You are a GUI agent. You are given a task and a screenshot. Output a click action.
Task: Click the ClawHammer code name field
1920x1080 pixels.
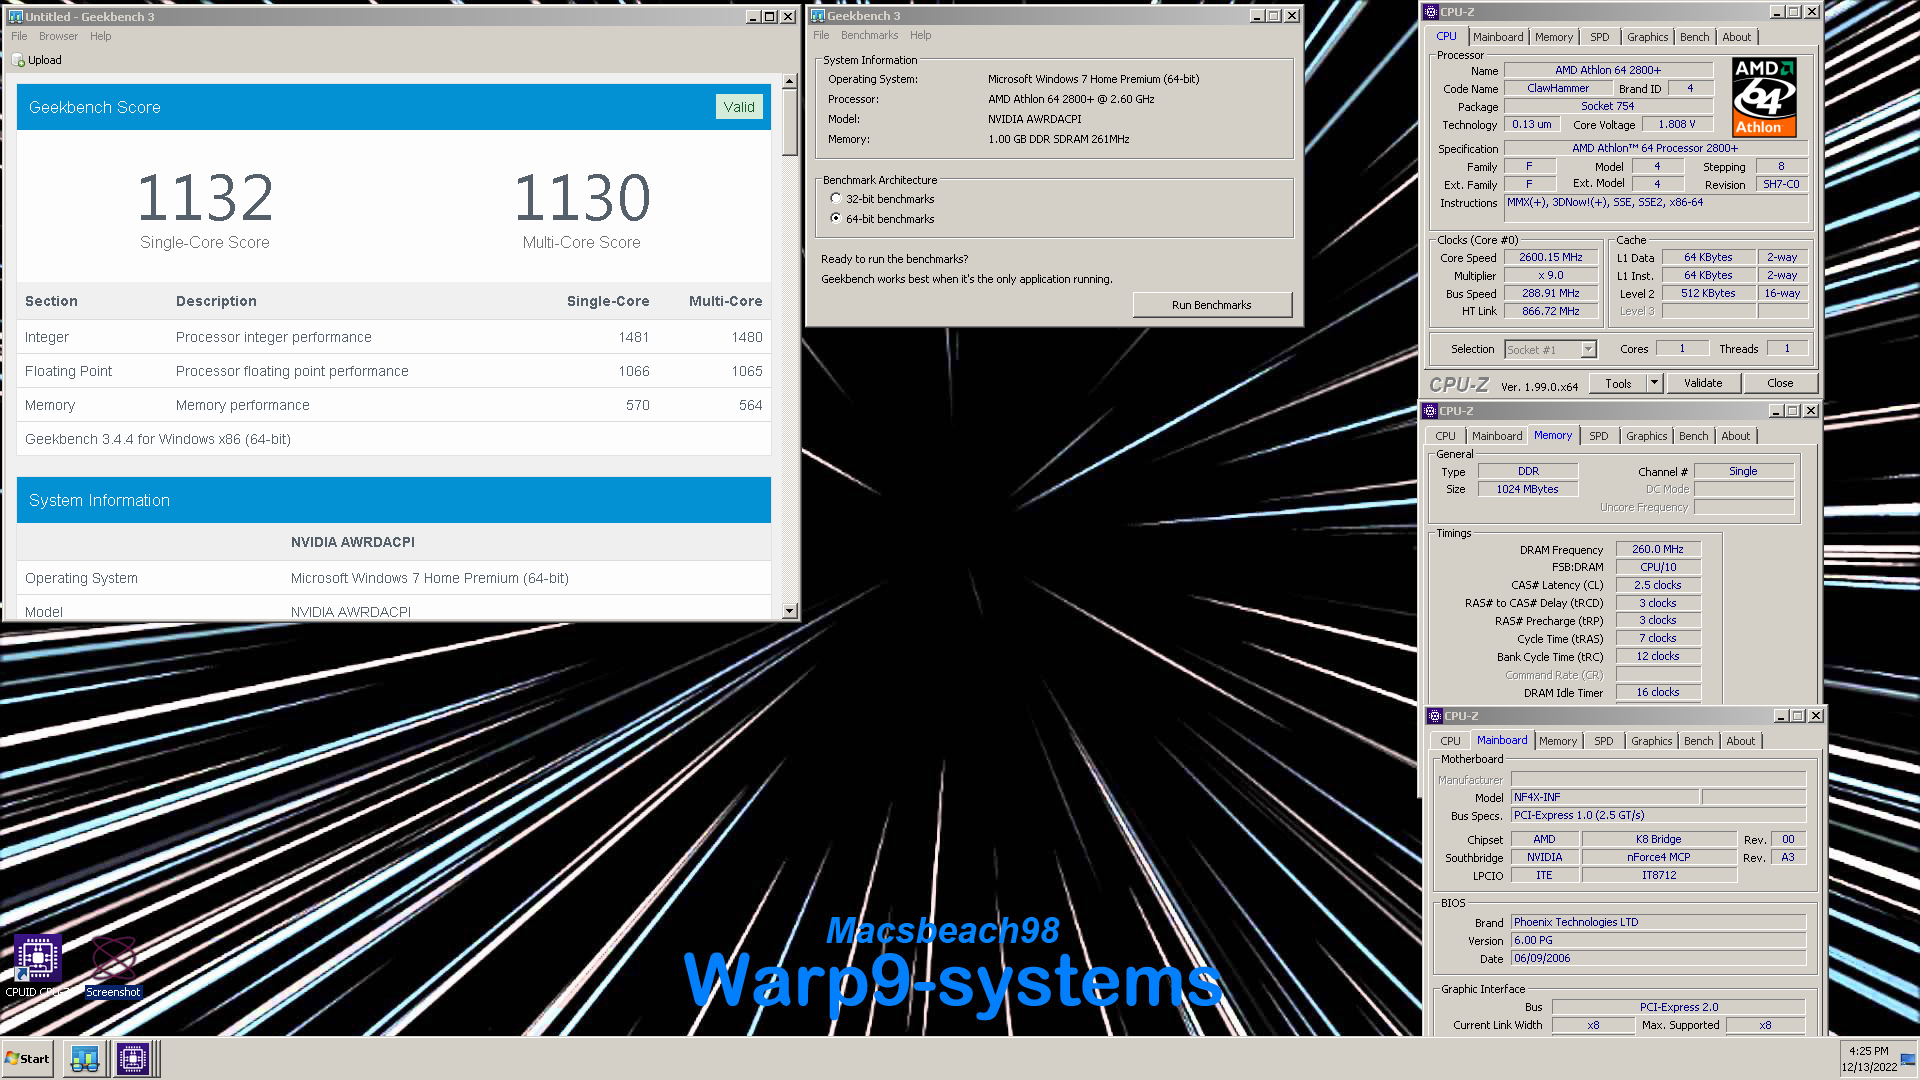pyautogui.click(x=1557, y=88)
